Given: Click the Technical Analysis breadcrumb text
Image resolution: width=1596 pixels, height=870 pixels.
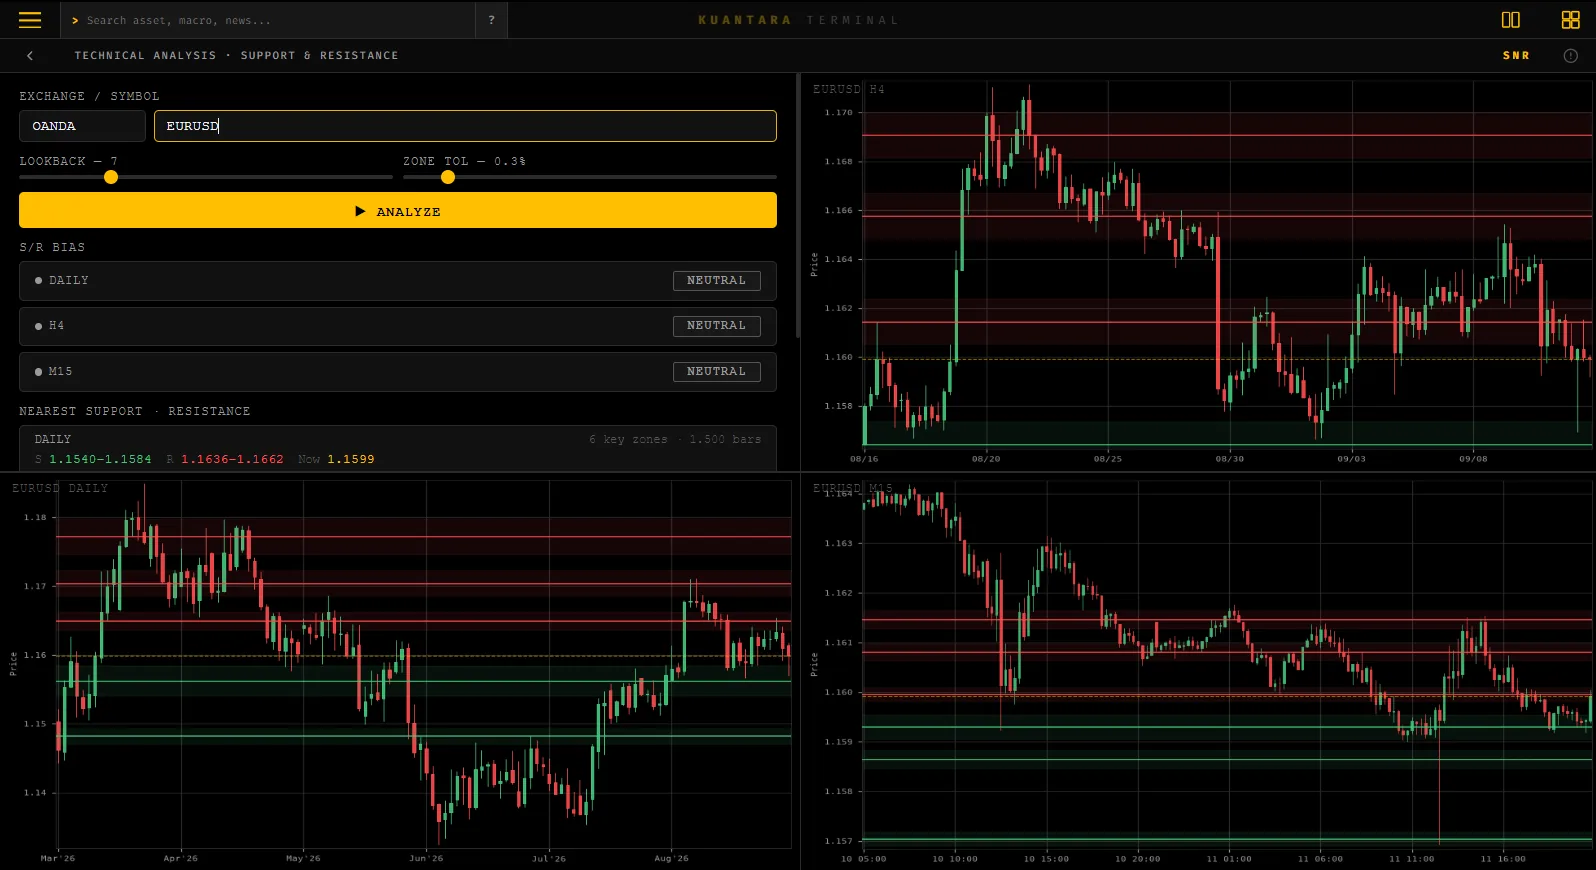Looking at the screenshot, I should coord(145,56).
